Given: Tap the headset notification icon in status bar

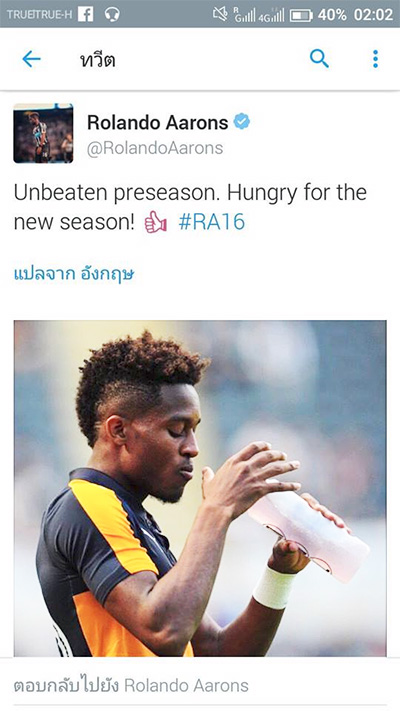Looking at the screenshot, I should [x=112, y=15].
